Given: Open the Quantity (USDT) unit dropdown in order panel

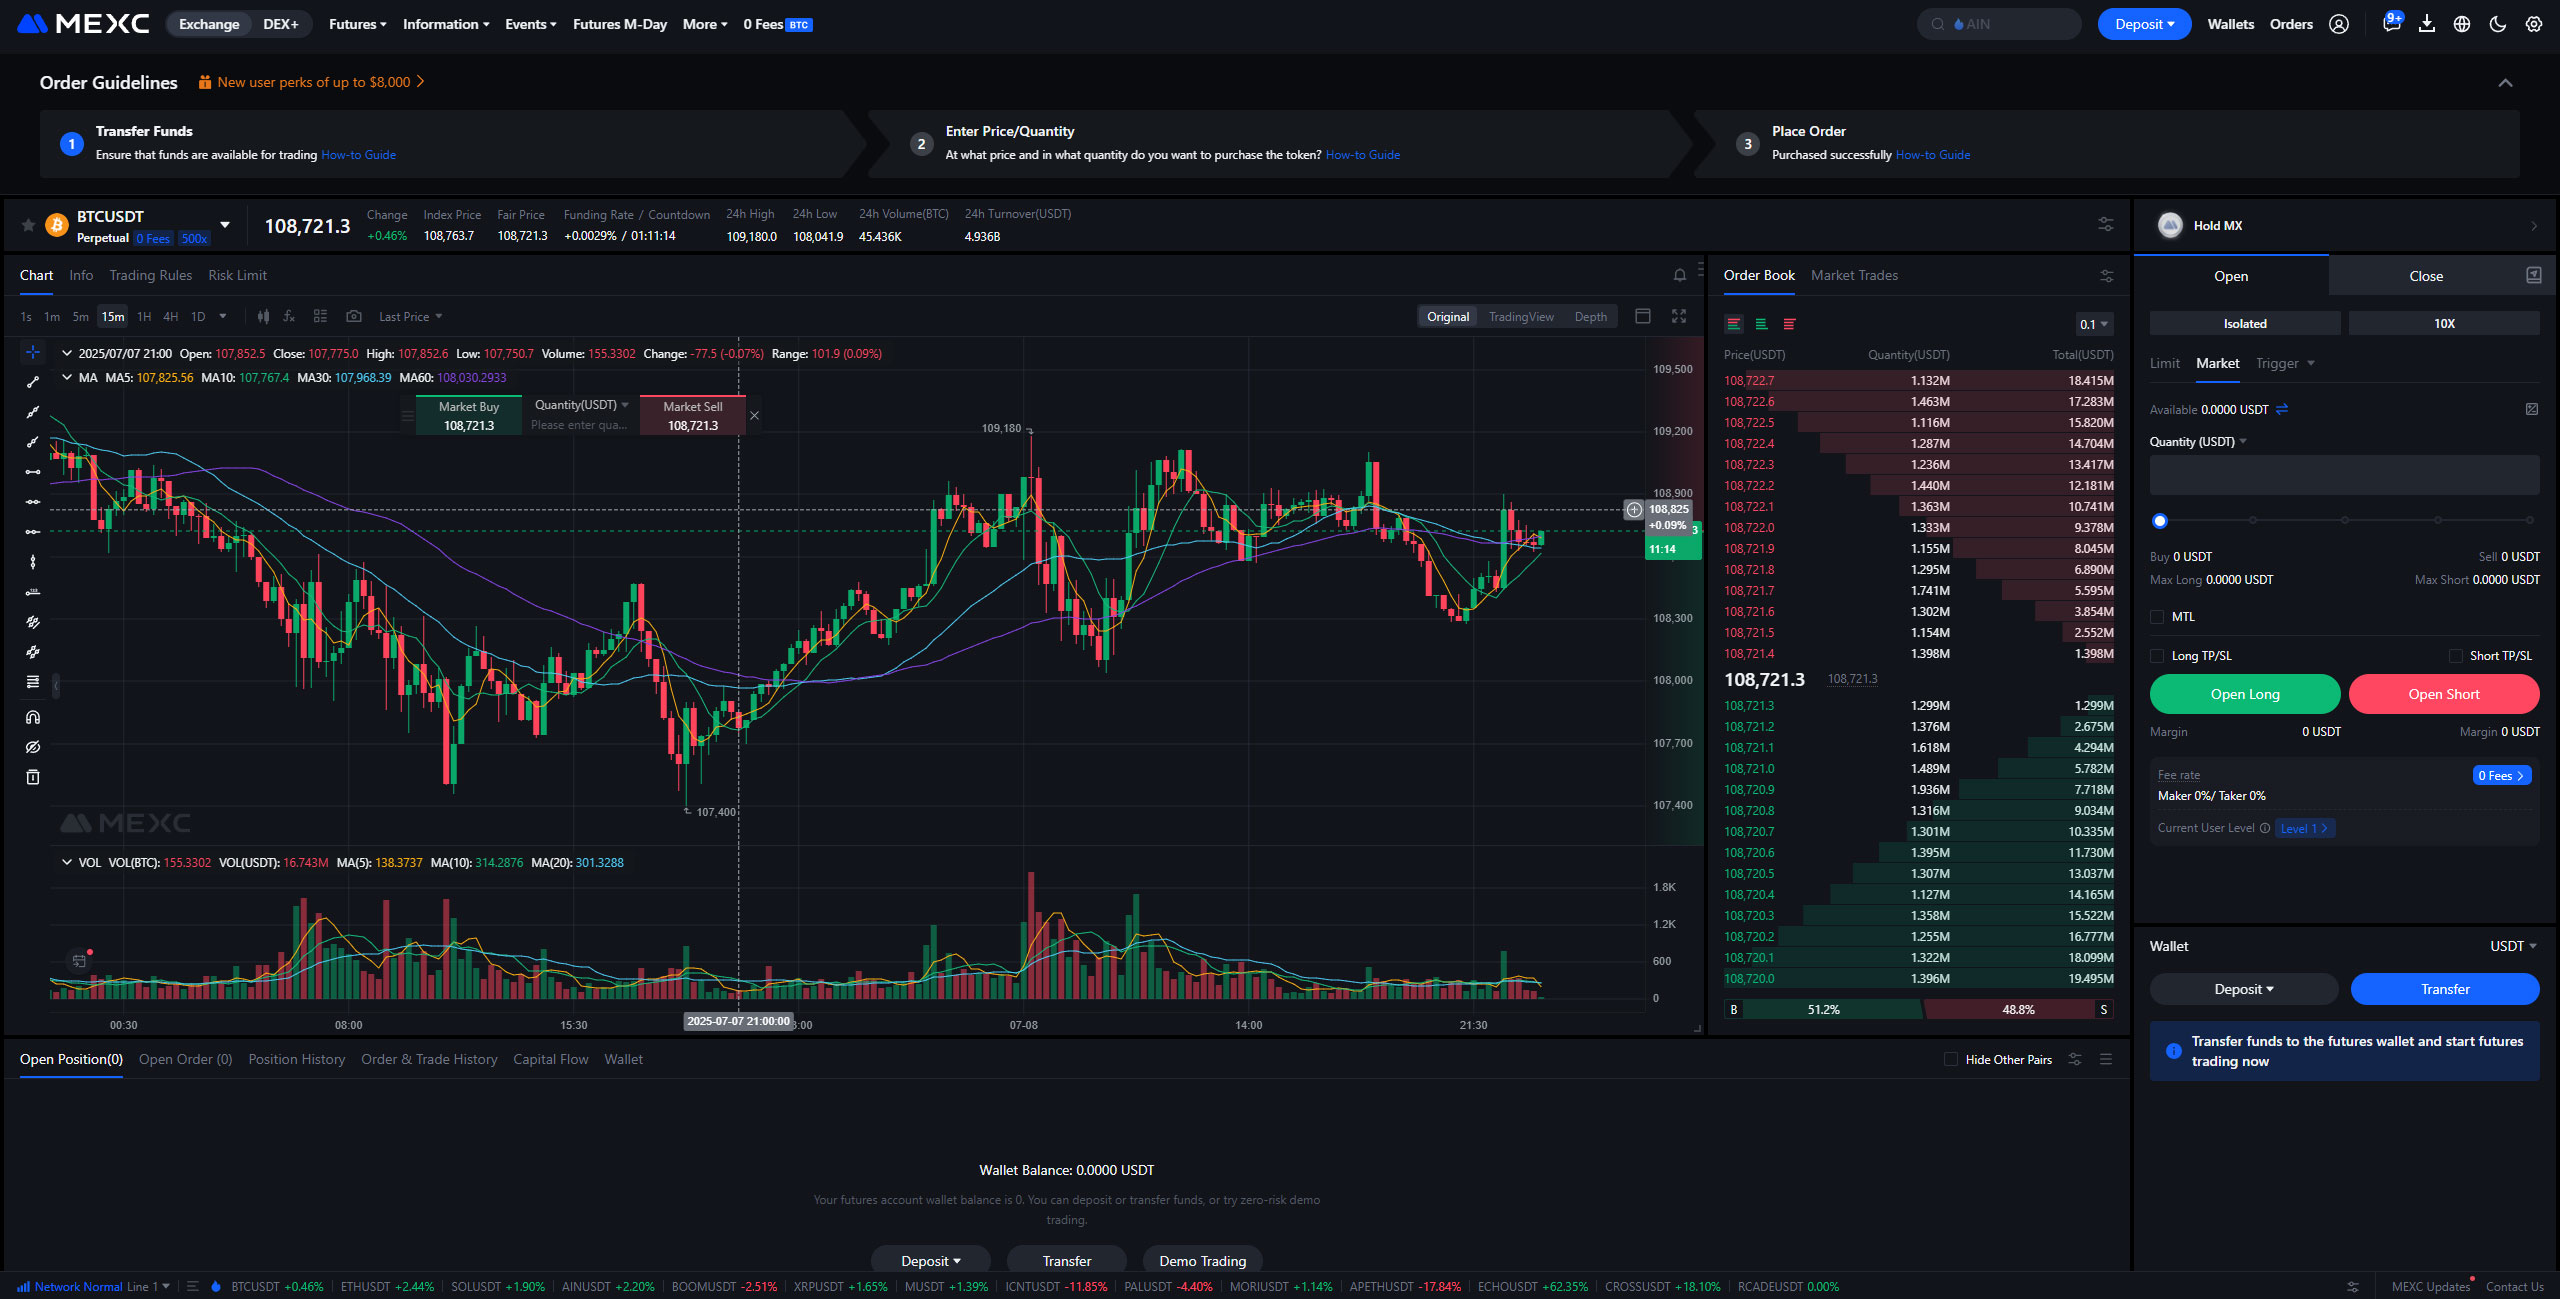Looking at the screenshot, I should click(x=2198, y=441).
